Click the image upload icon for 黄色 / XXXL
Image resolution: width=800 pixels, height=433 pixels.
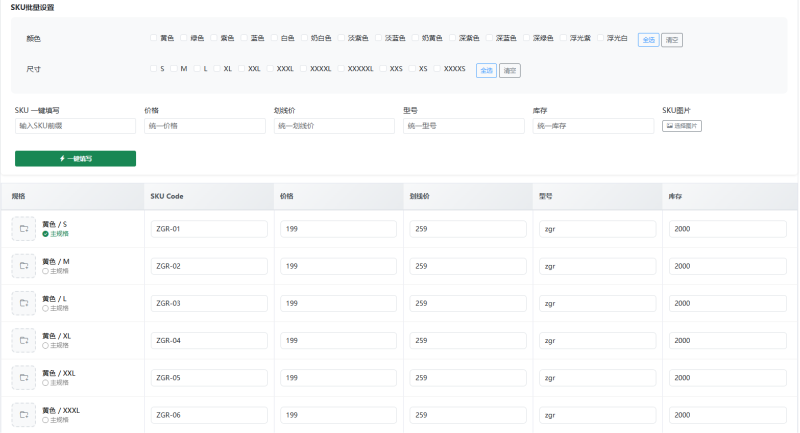pyautogui.click(x=23, y=414)
